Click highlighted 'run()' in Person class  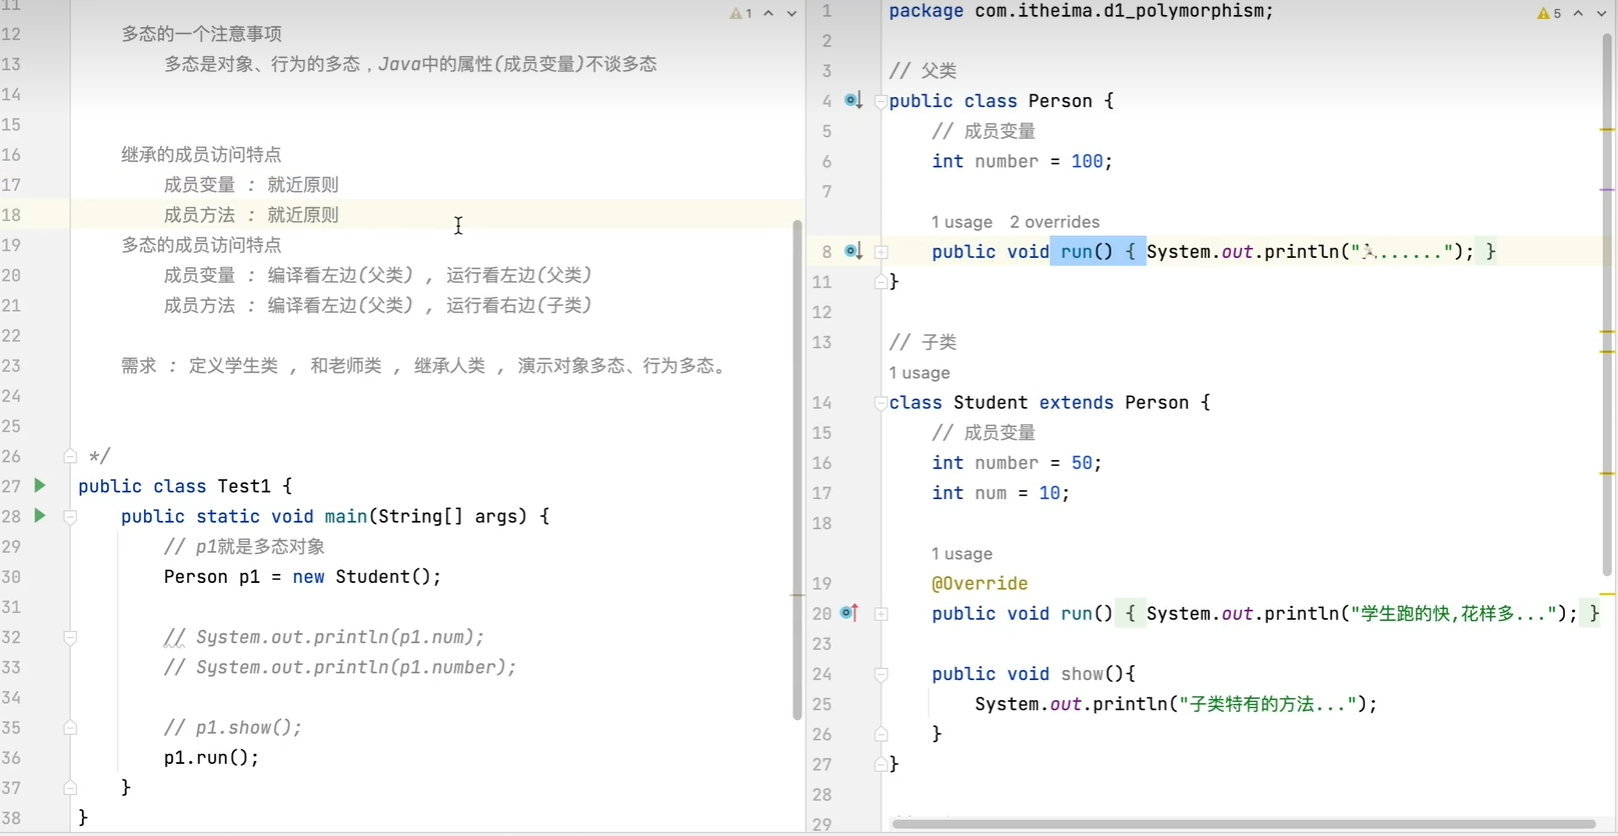pyautogui.click(x=1086, y=252)
